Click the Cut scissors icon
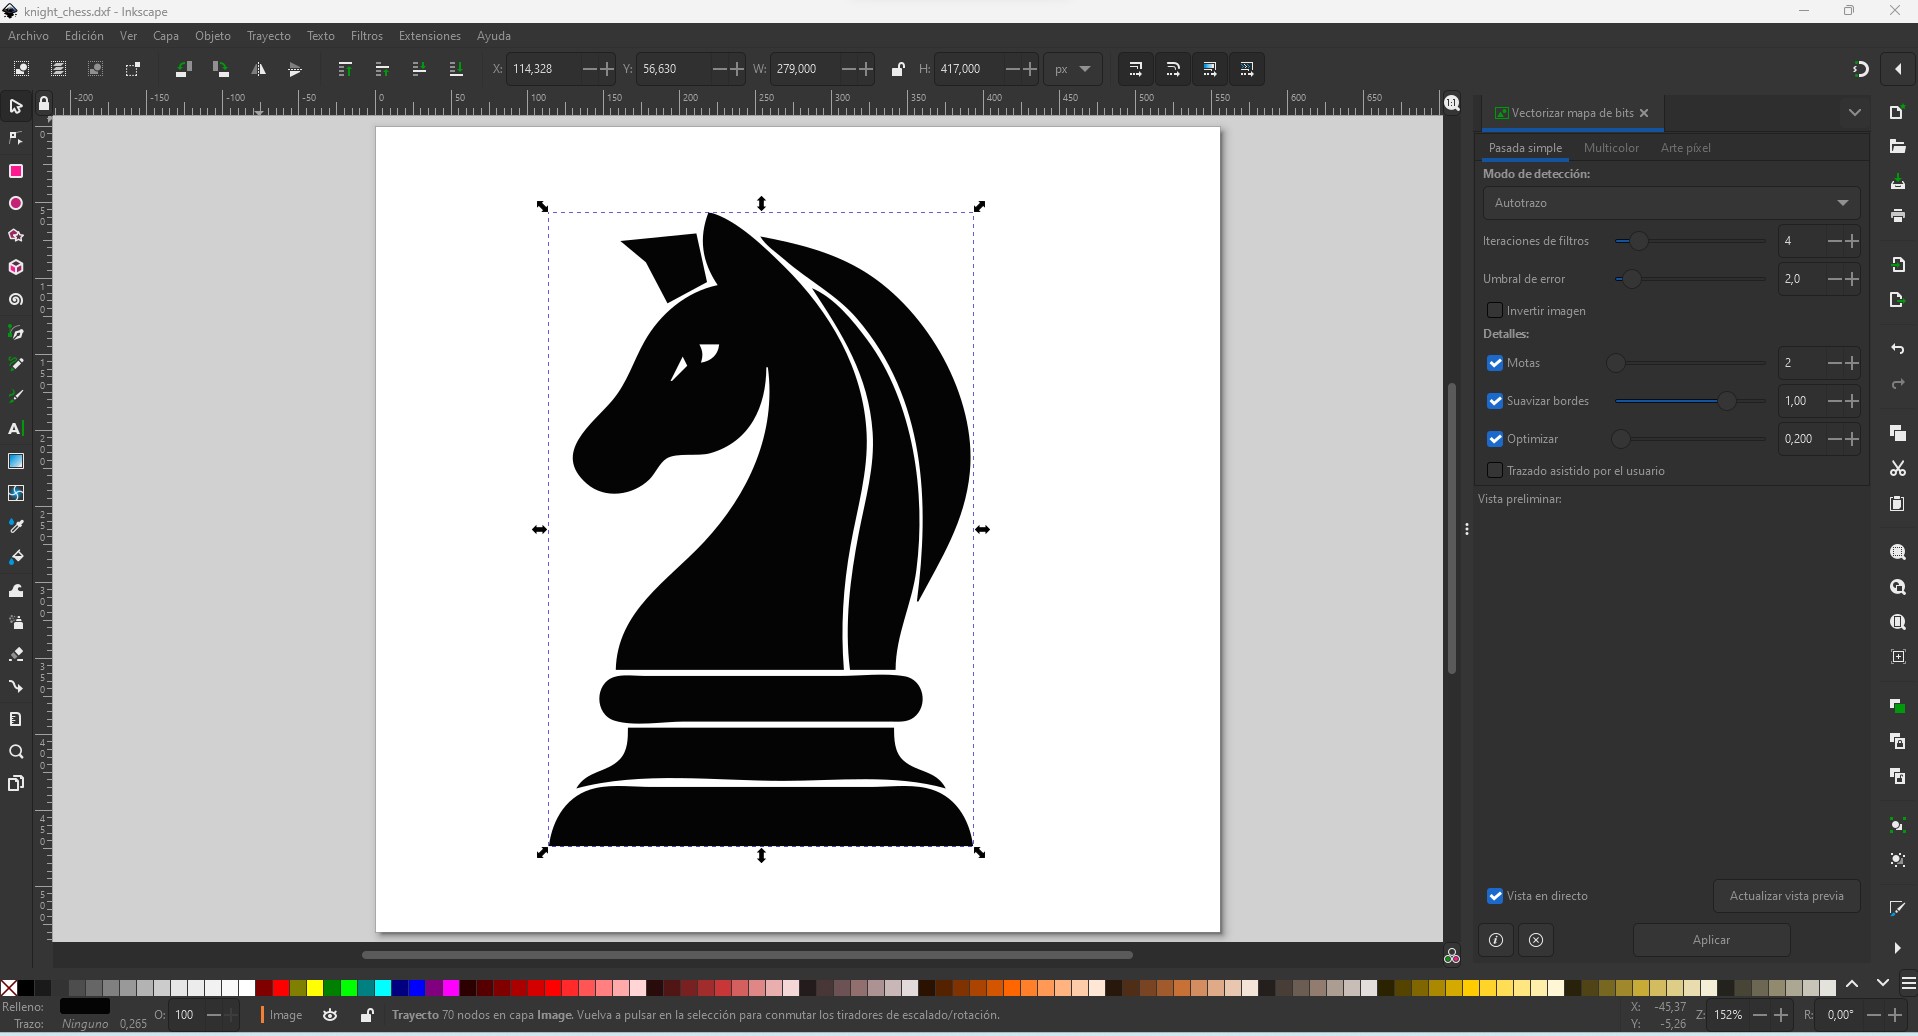Screen dimensions: 1918x1036 tap(1897, 469)
